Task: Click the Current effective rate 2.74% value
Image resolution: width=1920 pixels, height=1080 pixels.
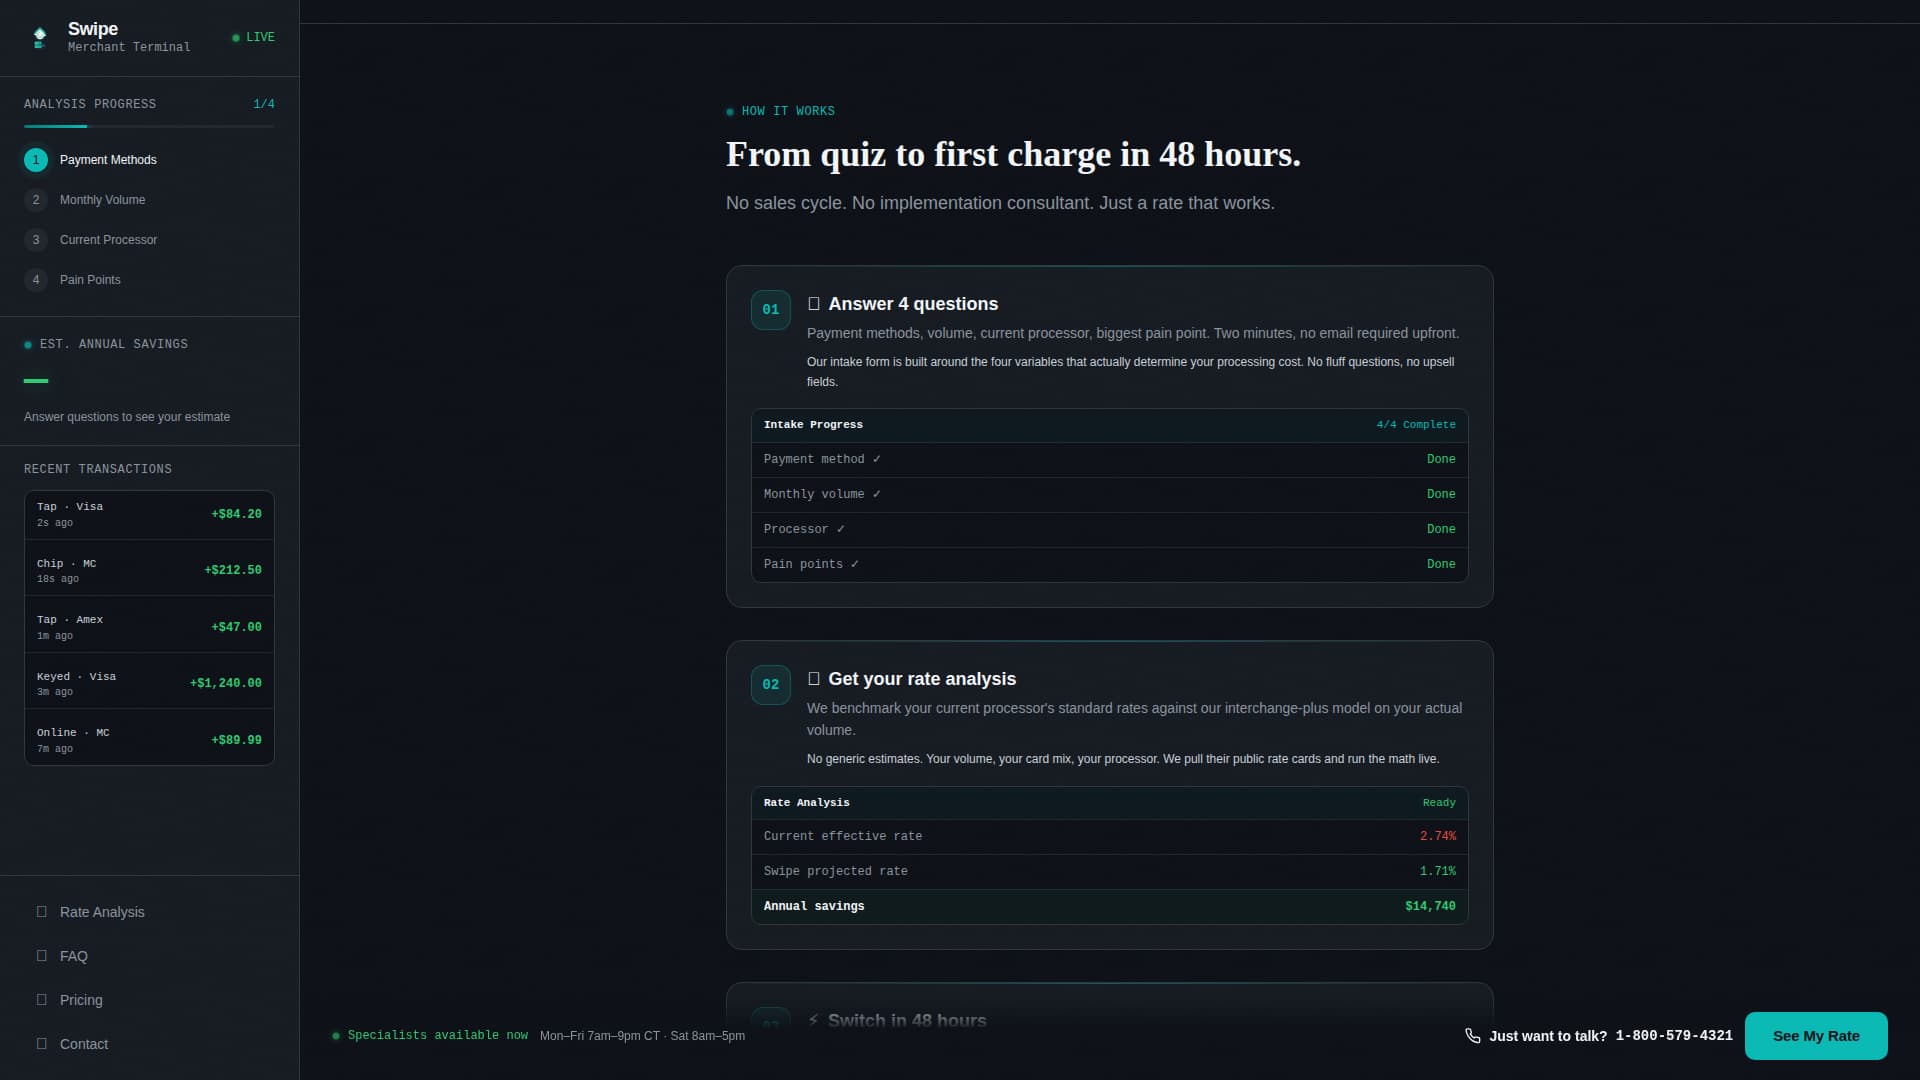Action: 1438,837
